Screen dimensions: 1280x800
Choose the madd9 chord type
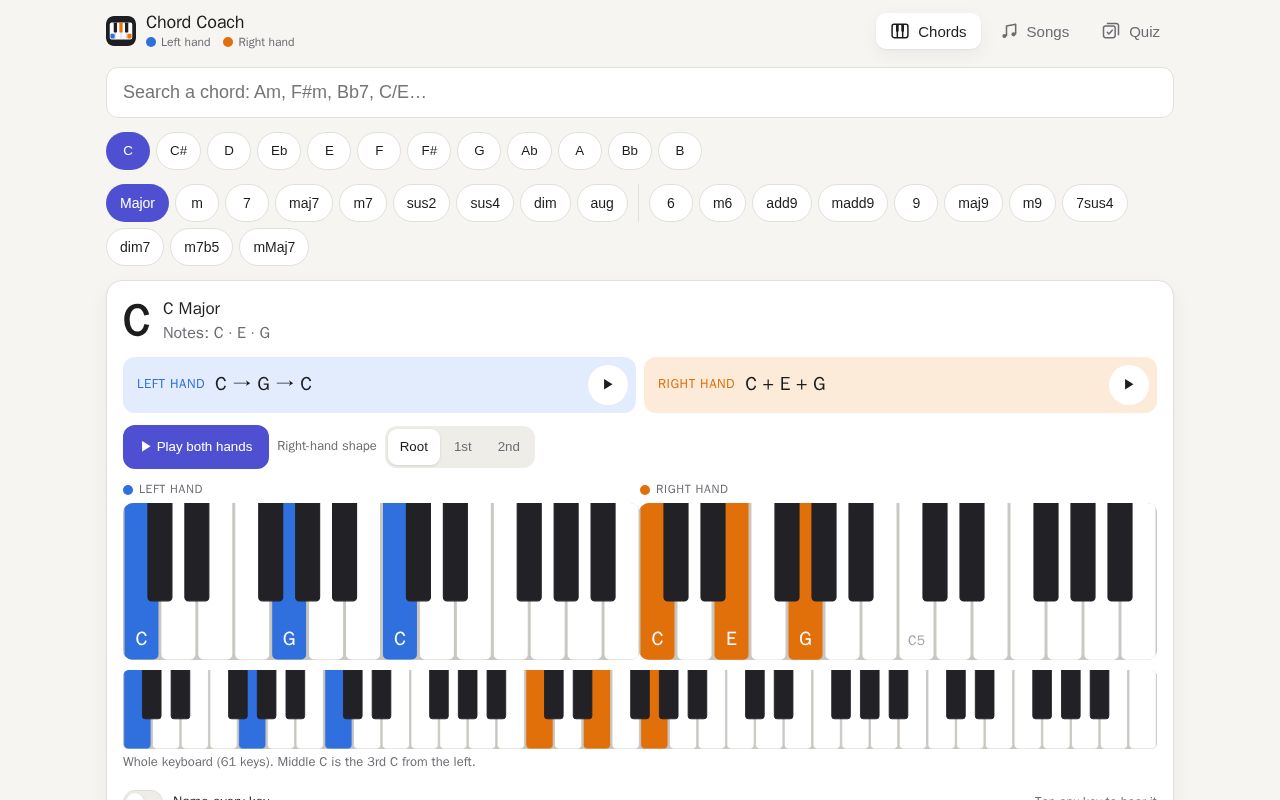pos(853,203)
